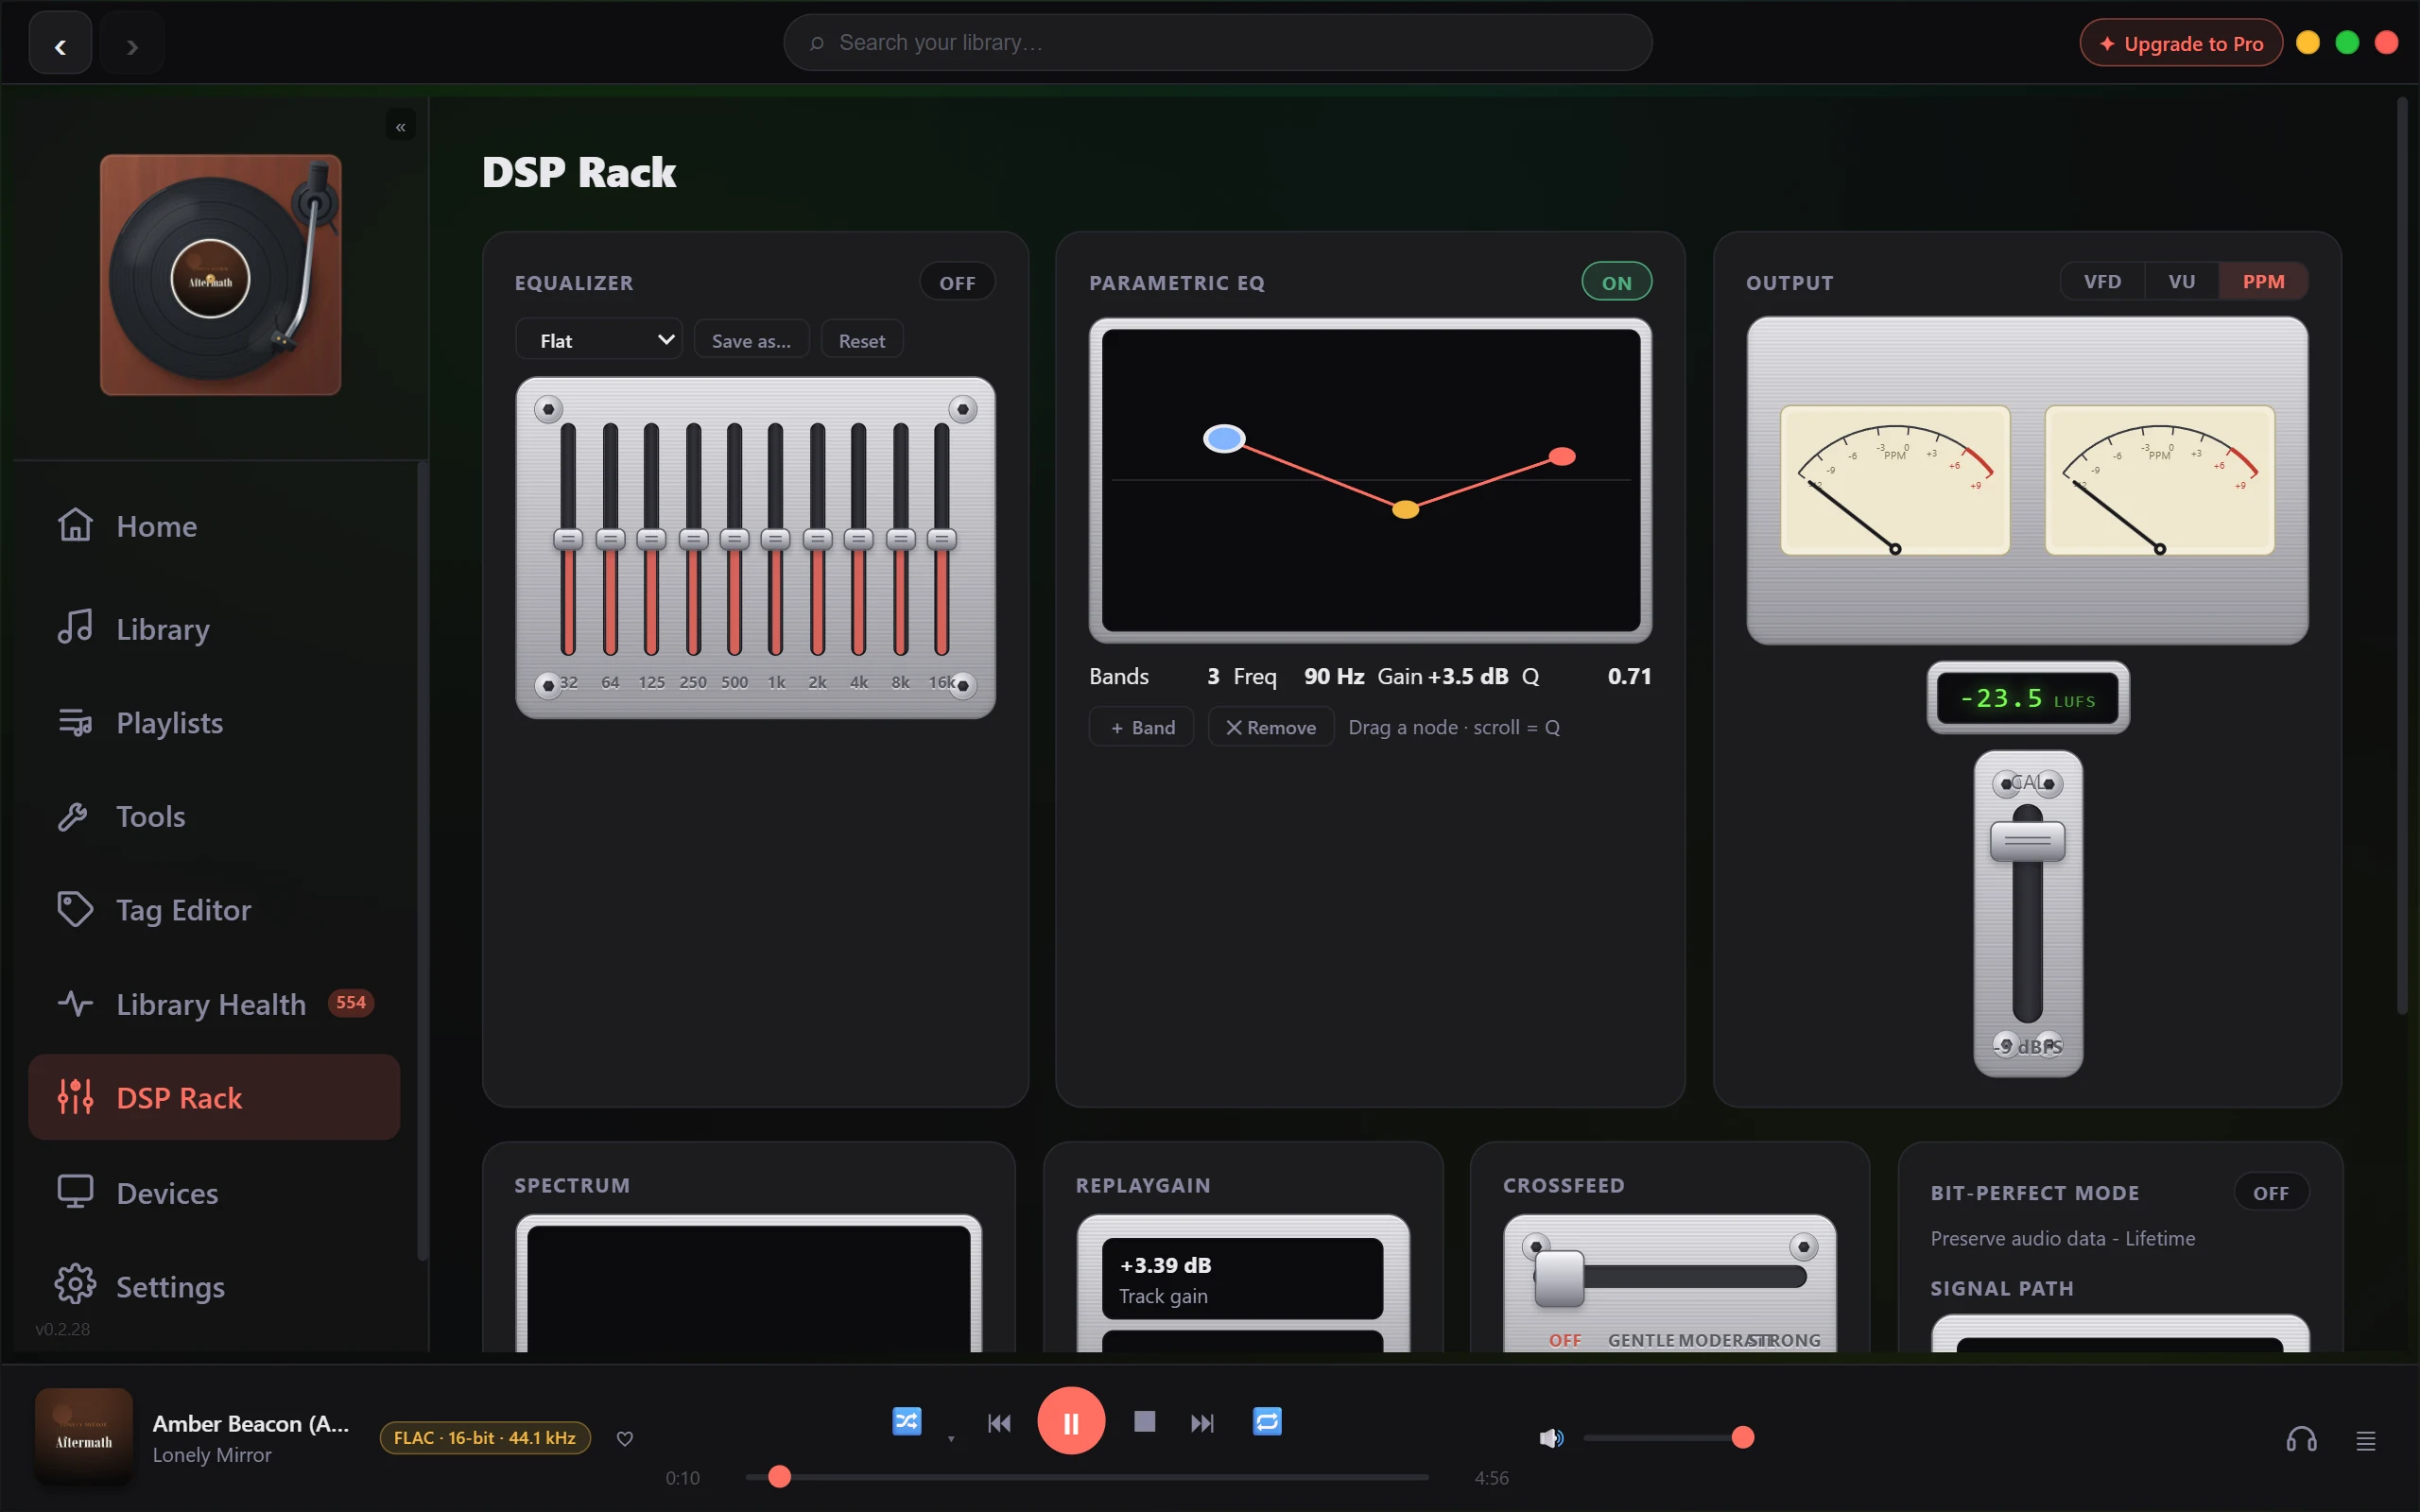
Task: Open Library Health with 554 issues
Action: (x=214, y=1003)
